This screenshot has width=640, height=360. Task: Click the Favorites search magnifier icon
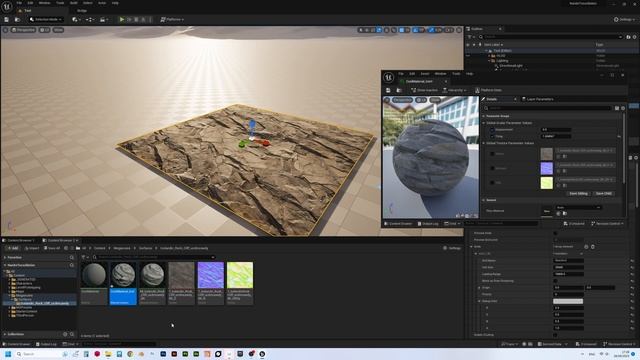72,258
